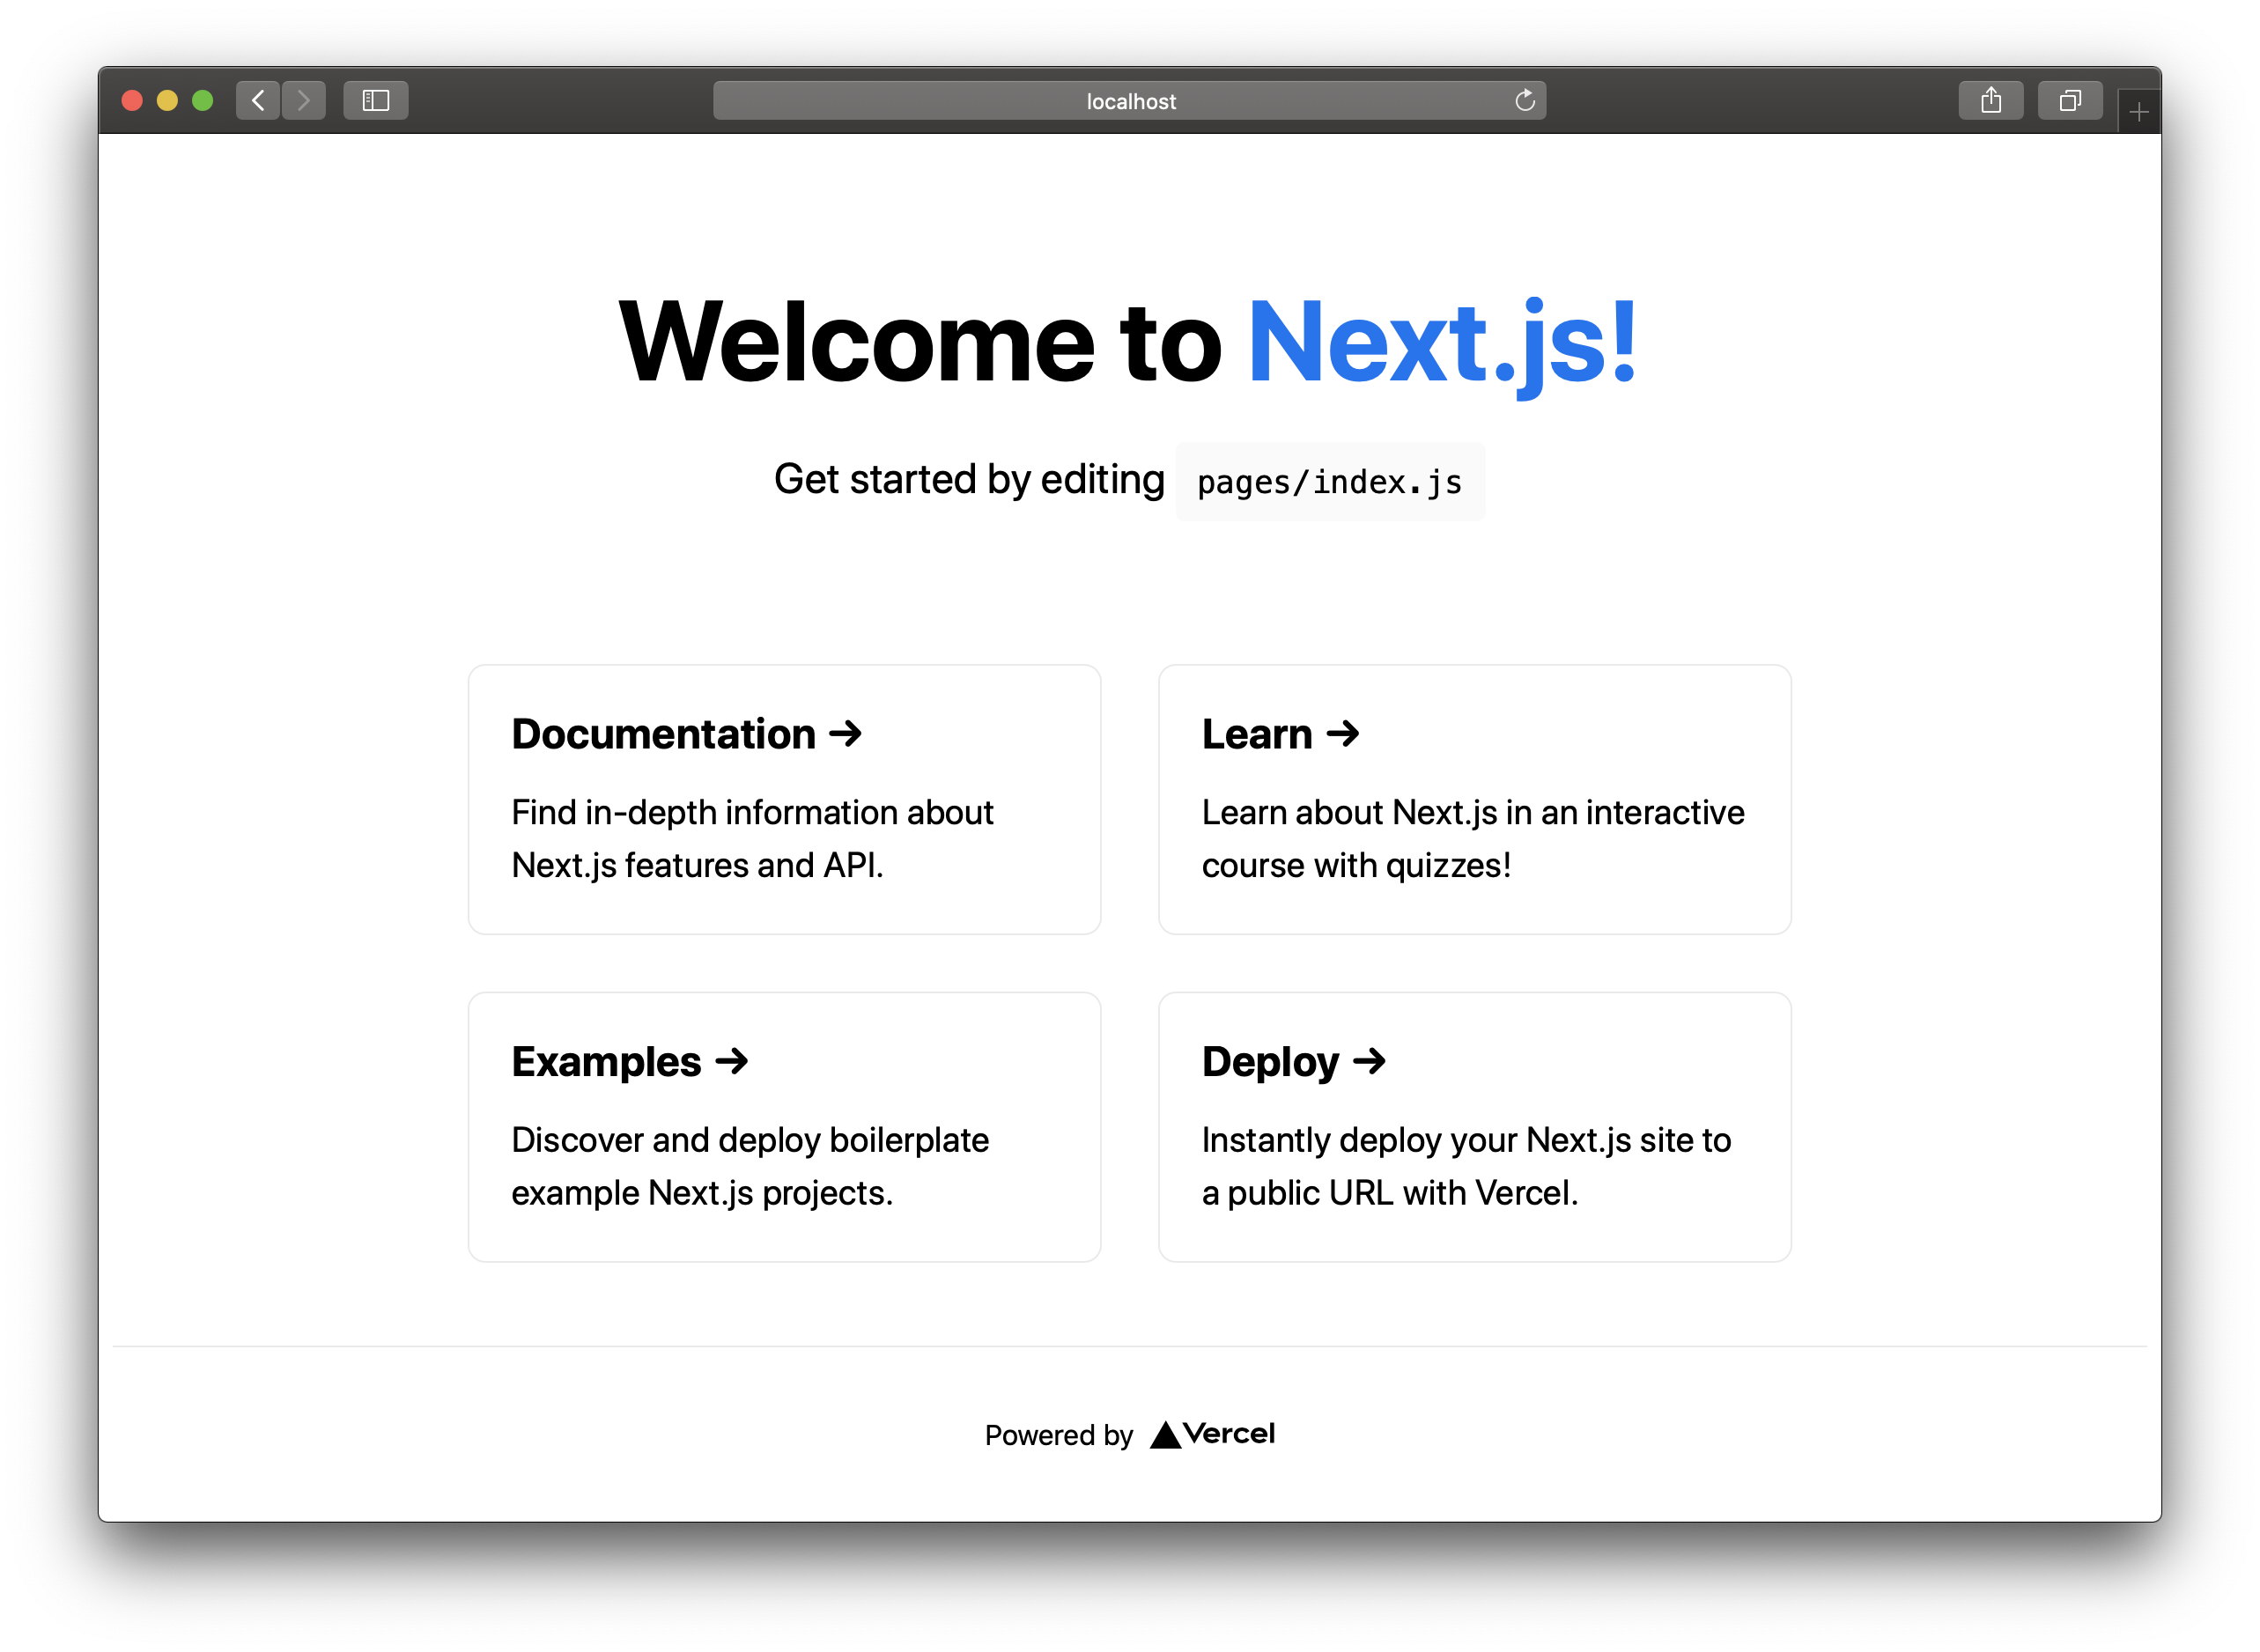Open the Documentation card
Screen dimensions: 2260x1652
point(784,800)
